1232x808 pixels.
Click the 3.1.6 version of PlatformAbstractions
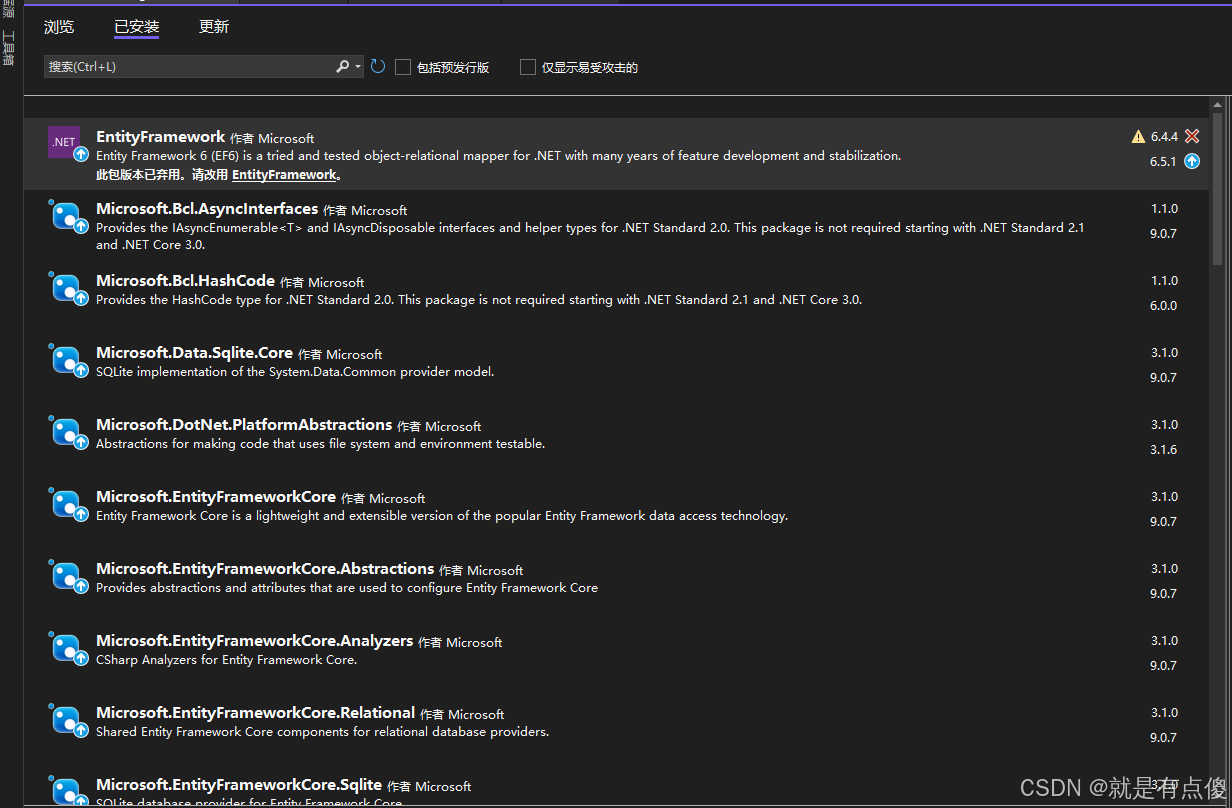tap(1163, 450)
